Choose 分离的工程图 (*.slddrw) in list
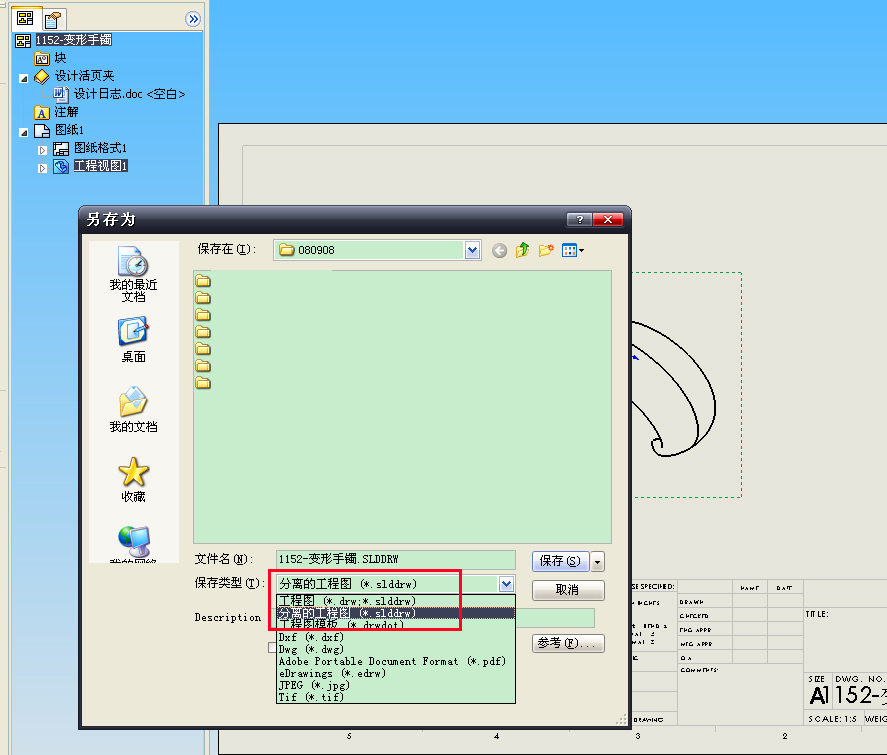The height and width of the screenshot is (755, 887). [395, 613]
